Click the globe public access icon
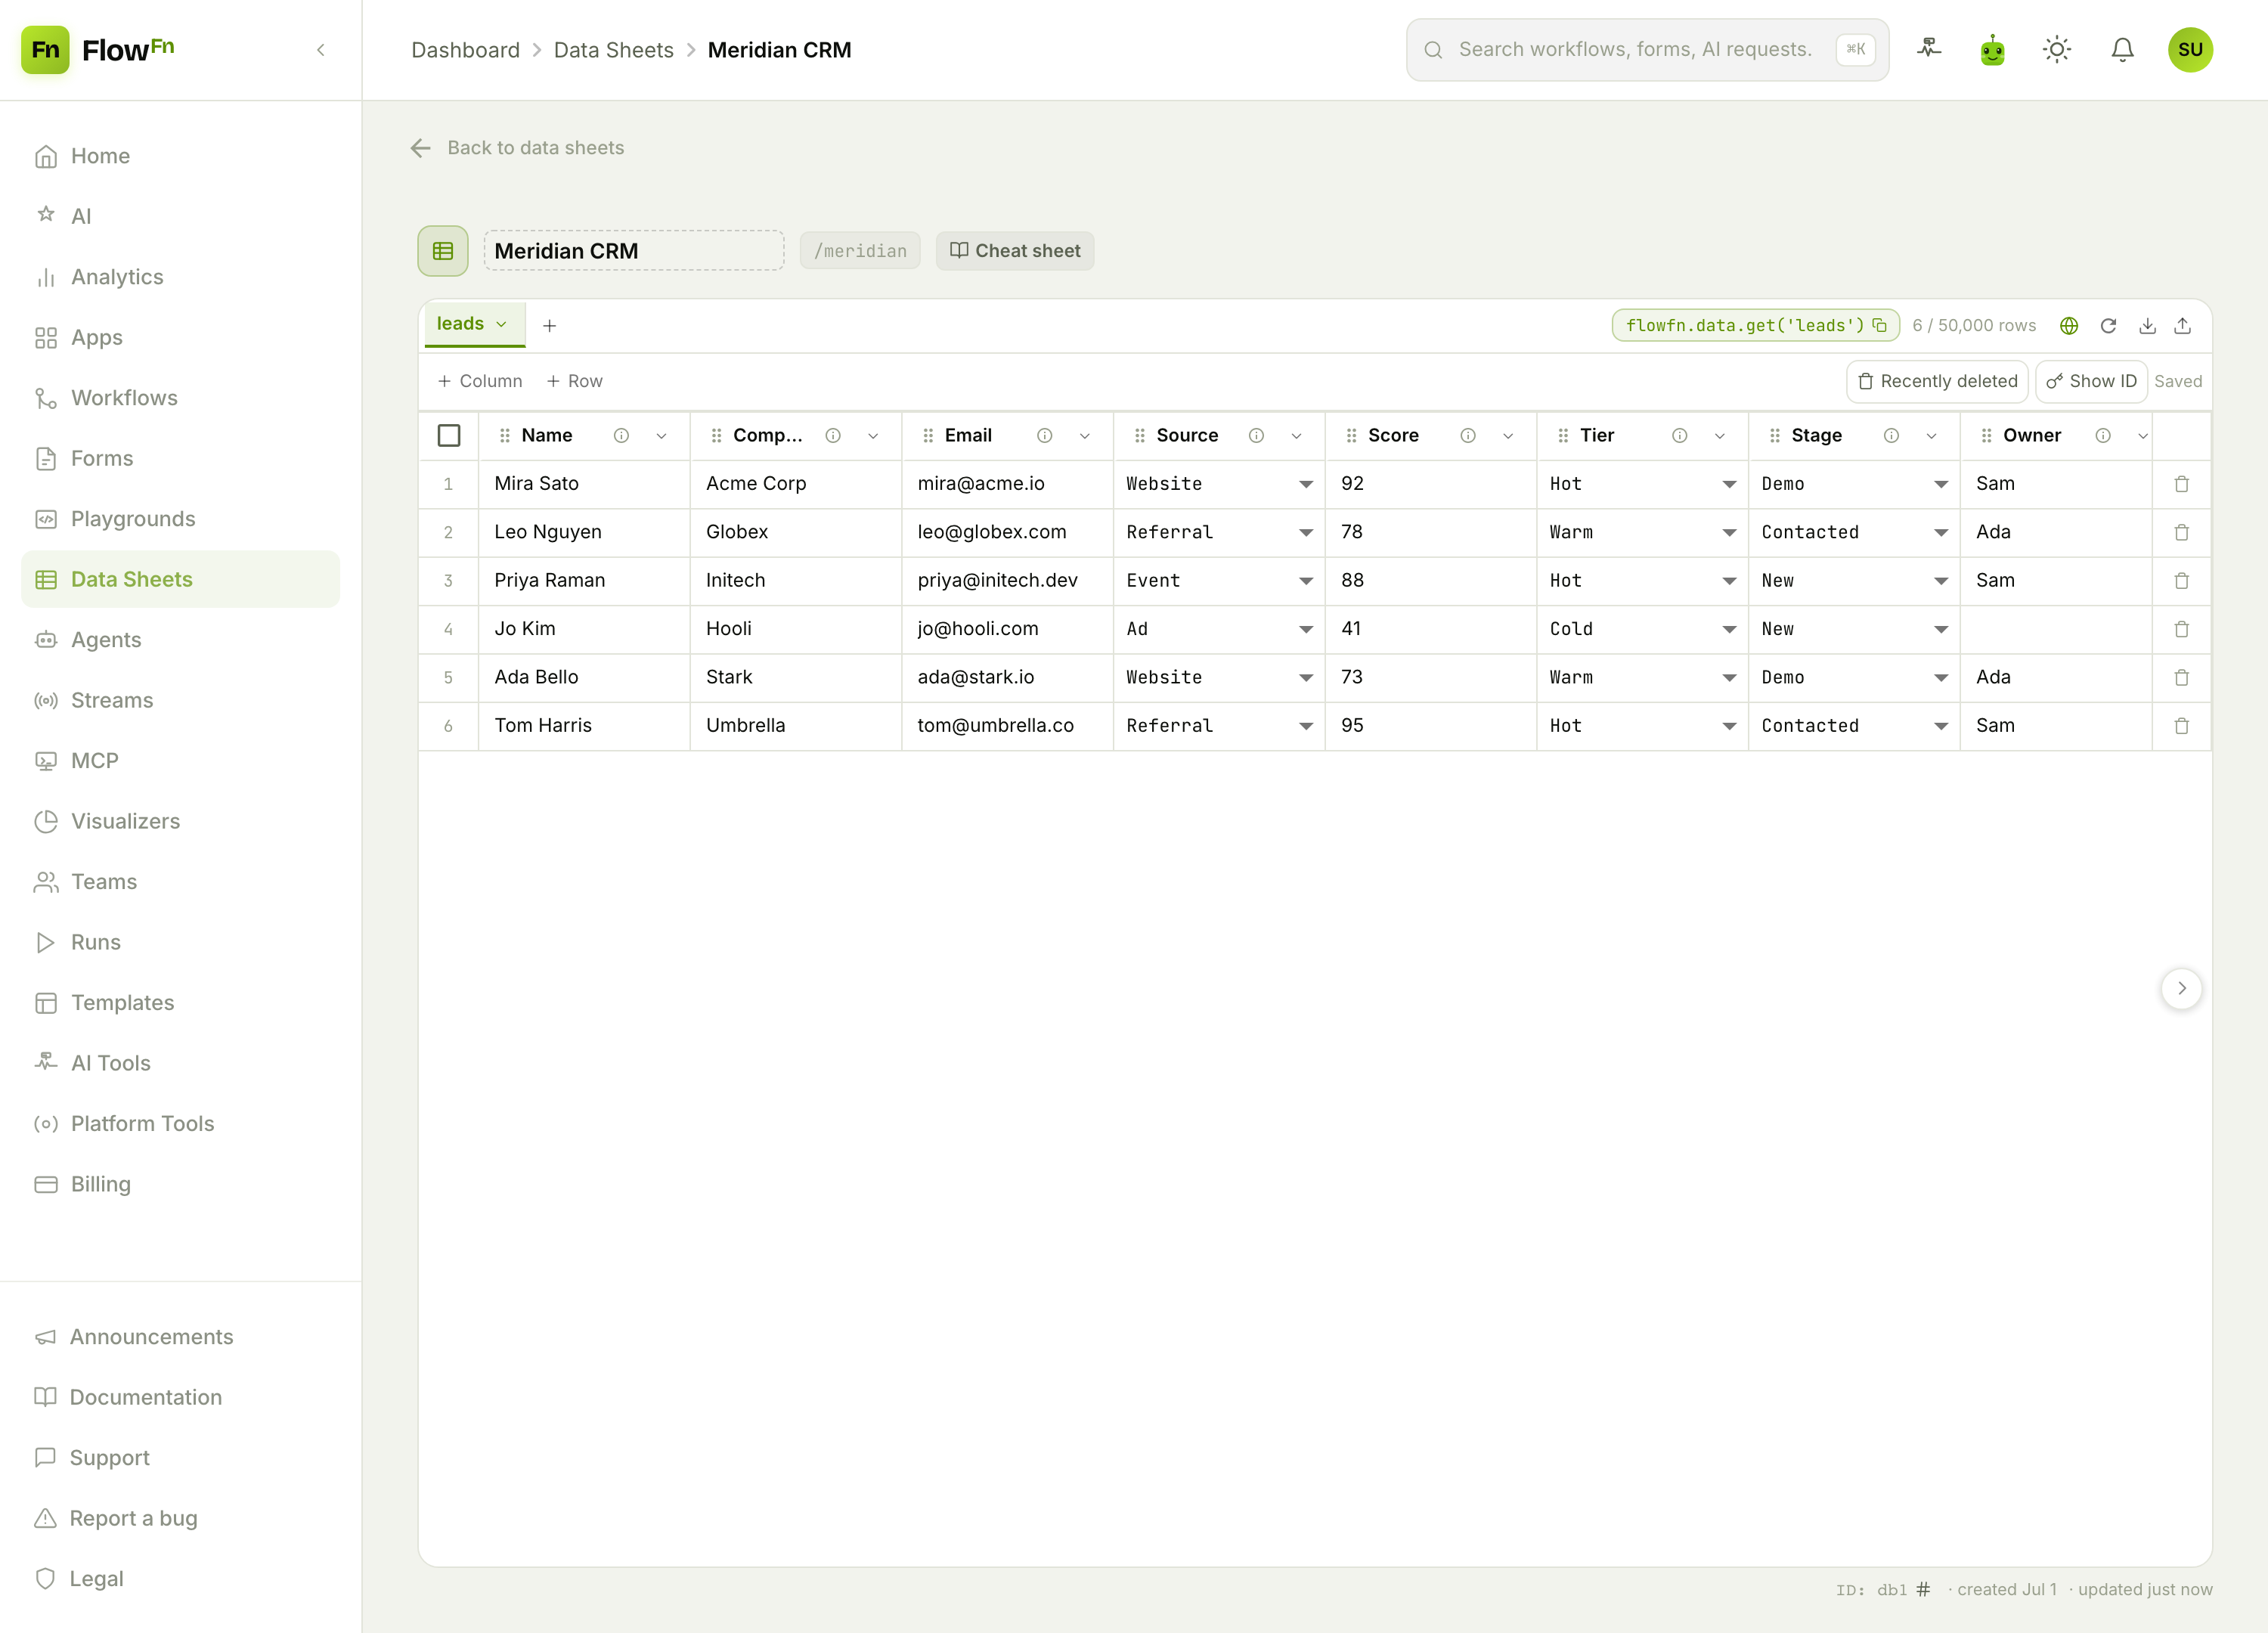Viewport: 2268px width, 1633px height. (2069, 326)
